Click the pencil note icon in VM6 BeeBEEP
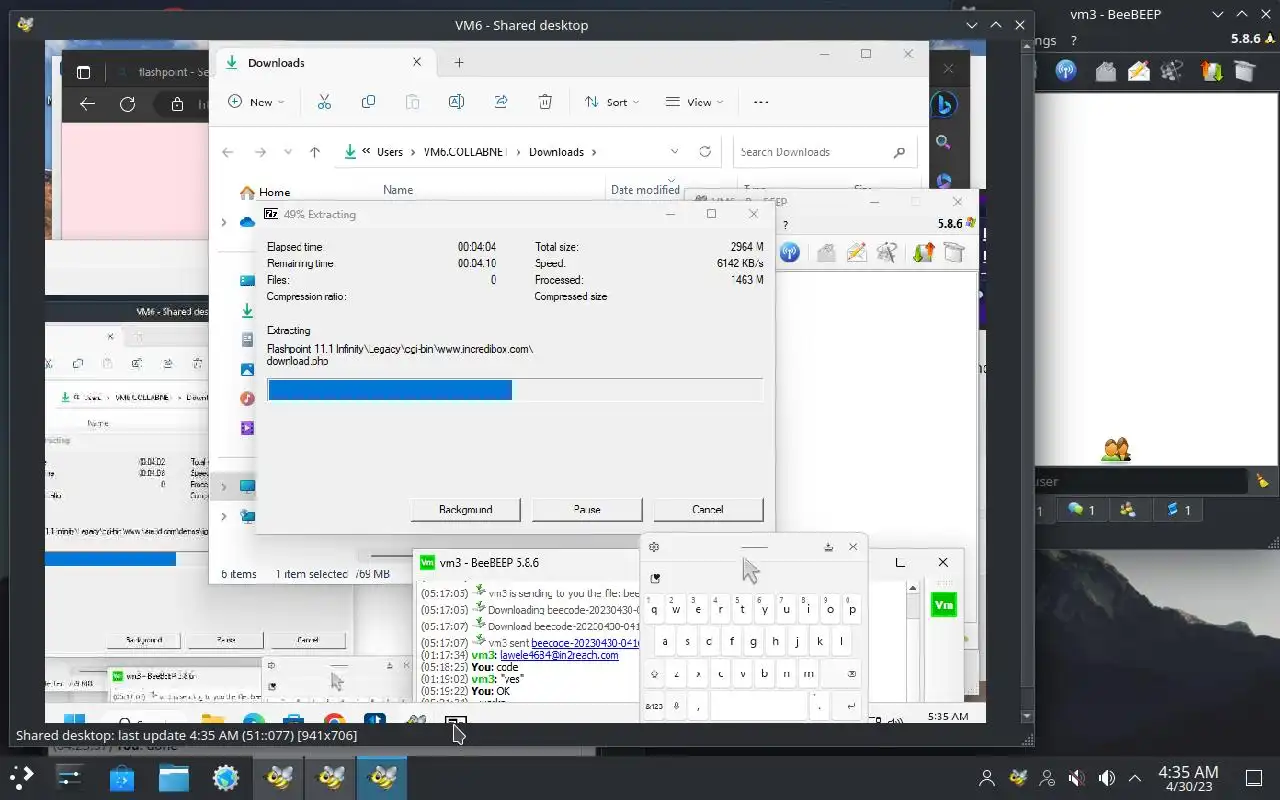The image size is (1280, 800). (x=856, y=253)
